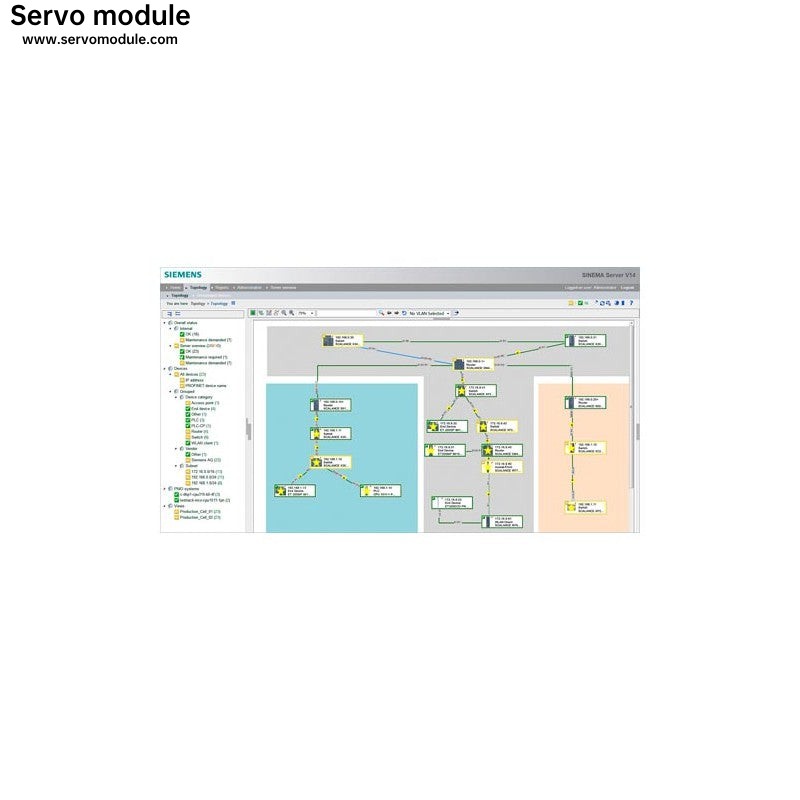Open the Topology main tab
This screenshot has width=800, height=800.
click(196, 288)
